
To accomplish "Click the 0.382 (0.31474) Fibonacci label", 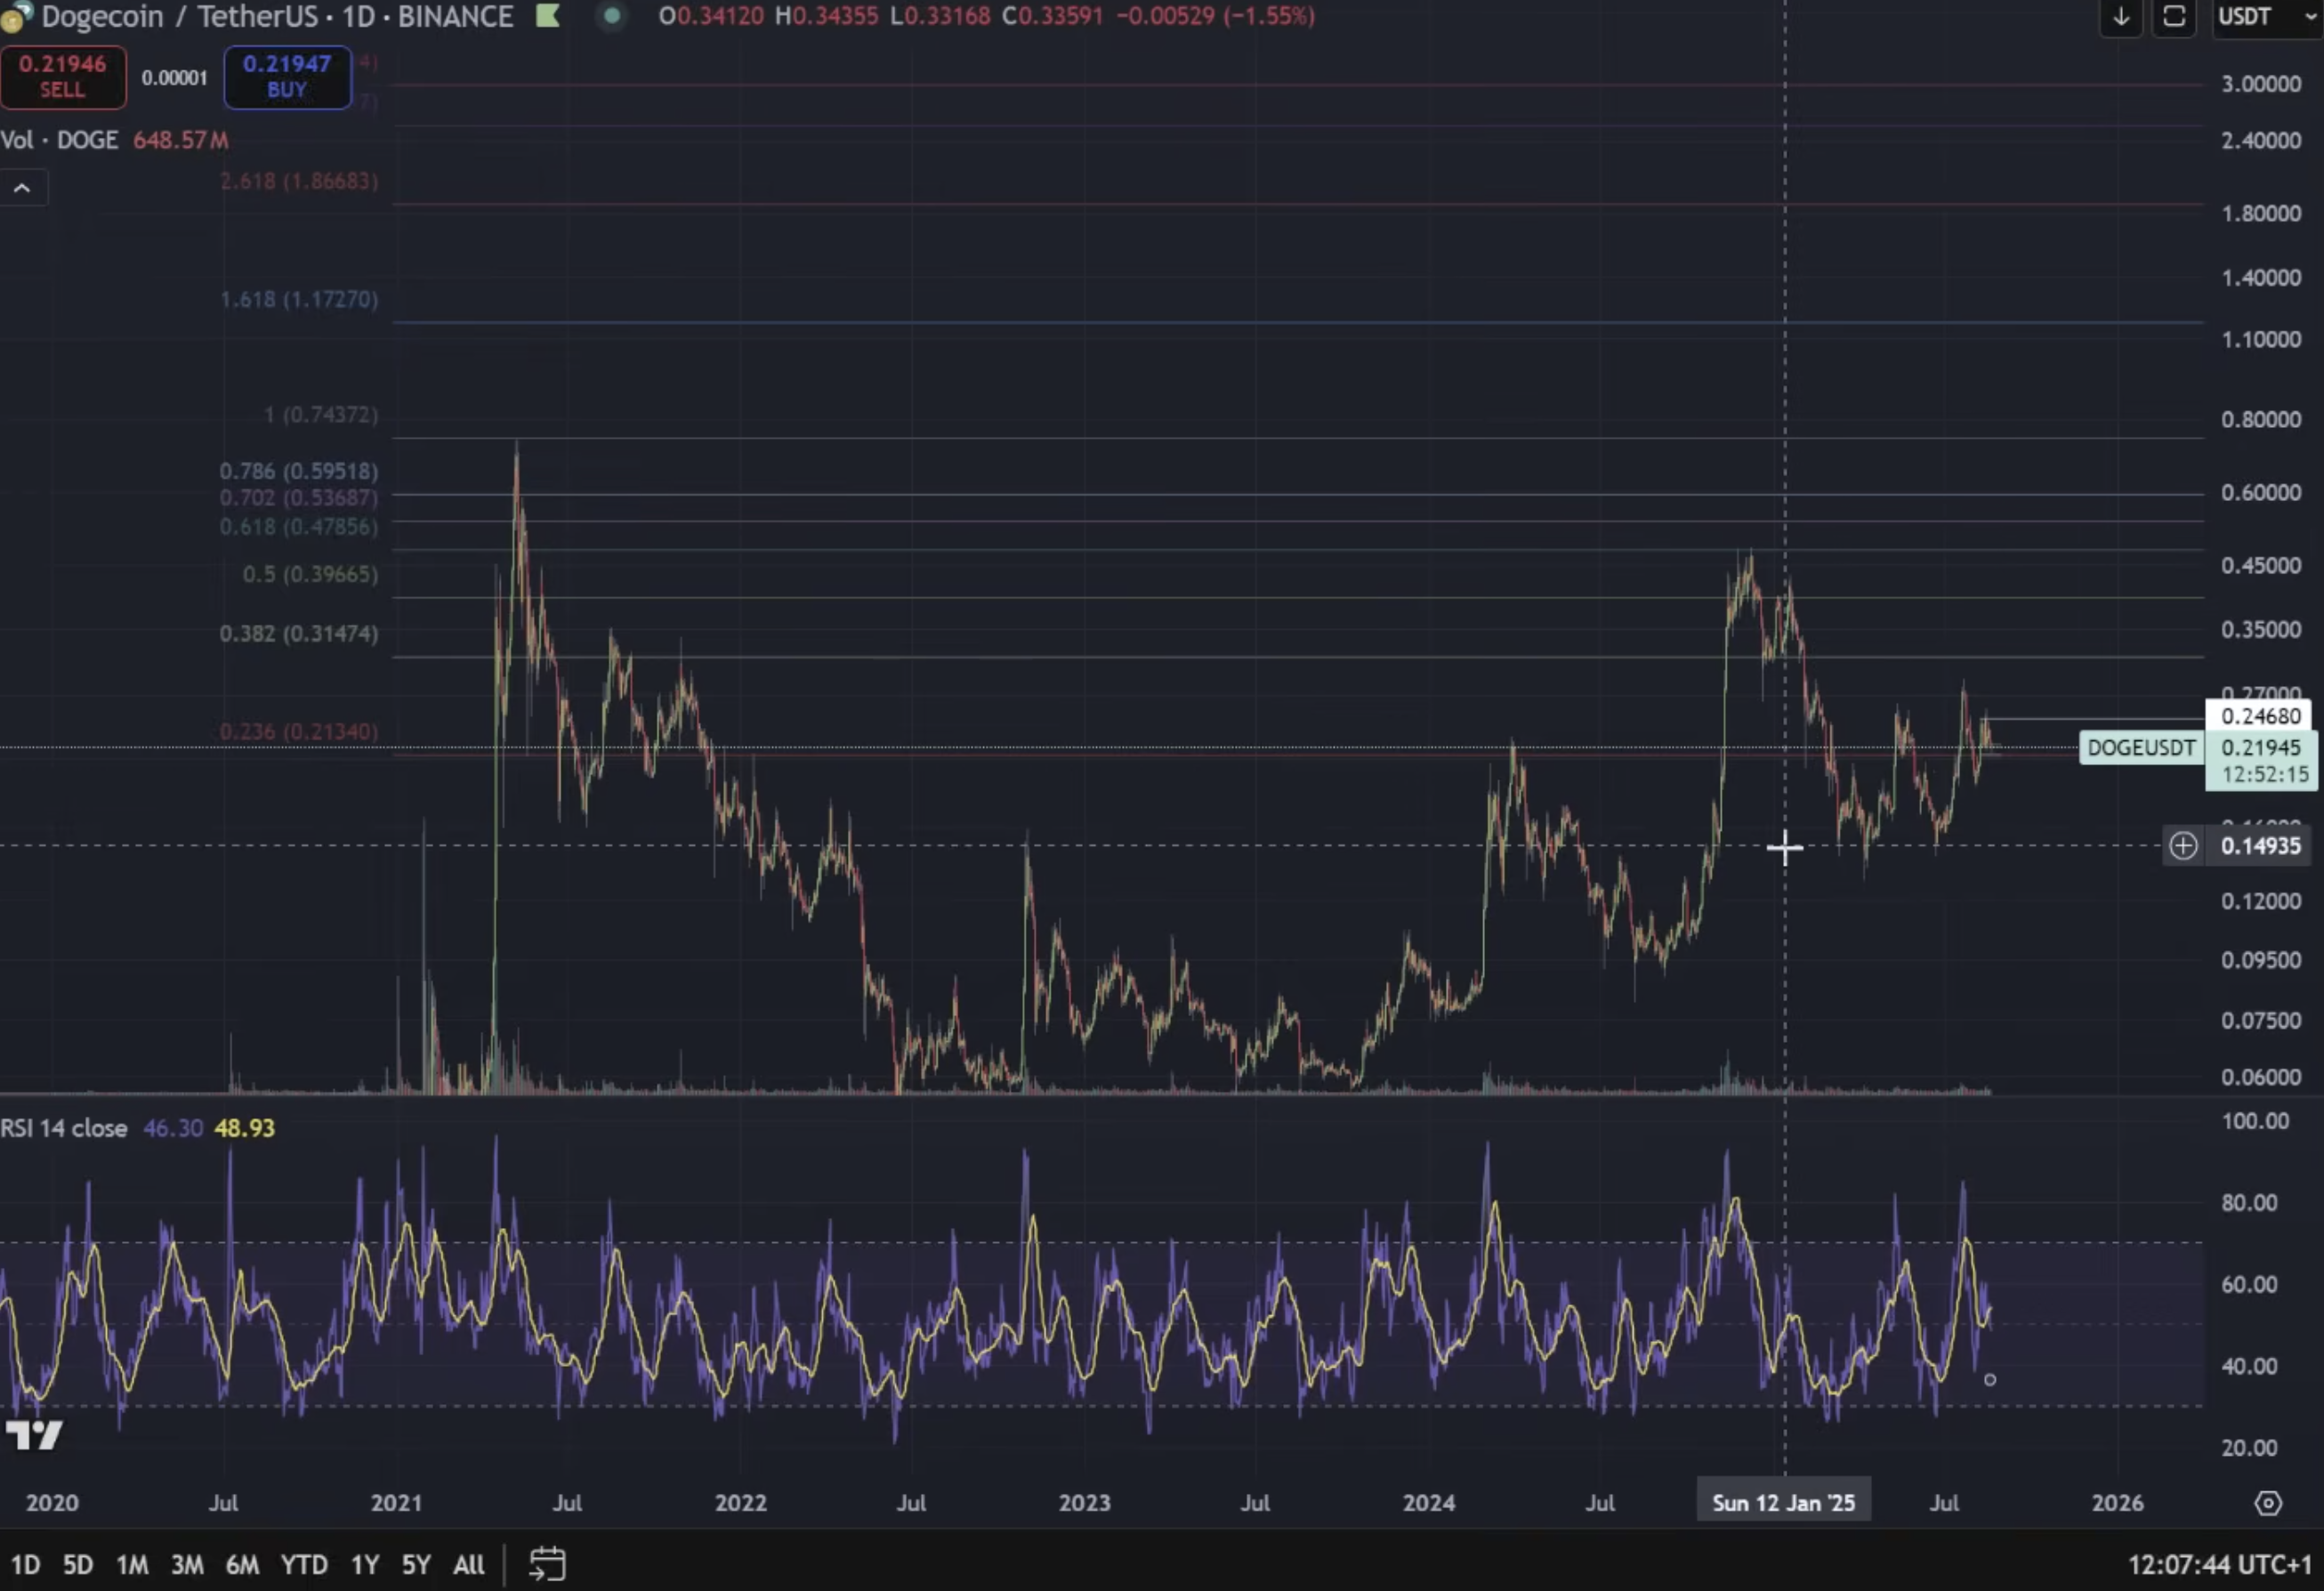I will coord(299,634).
